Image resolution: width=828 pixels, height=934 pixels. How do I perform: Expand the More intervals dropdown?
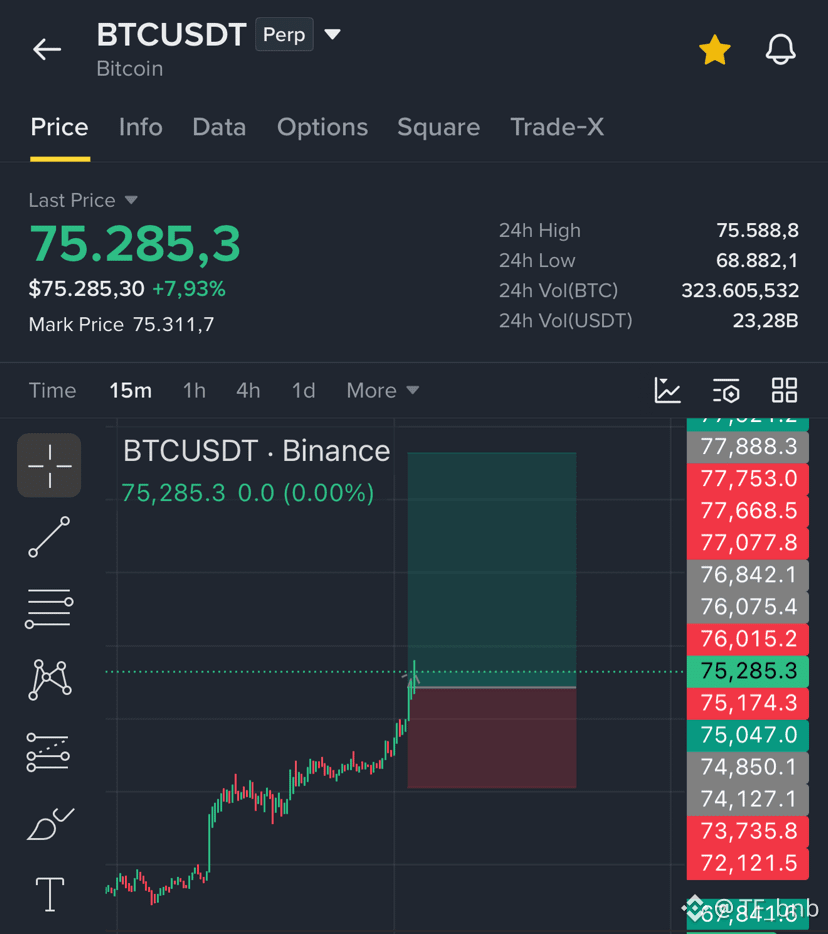[x=383, y=391]
